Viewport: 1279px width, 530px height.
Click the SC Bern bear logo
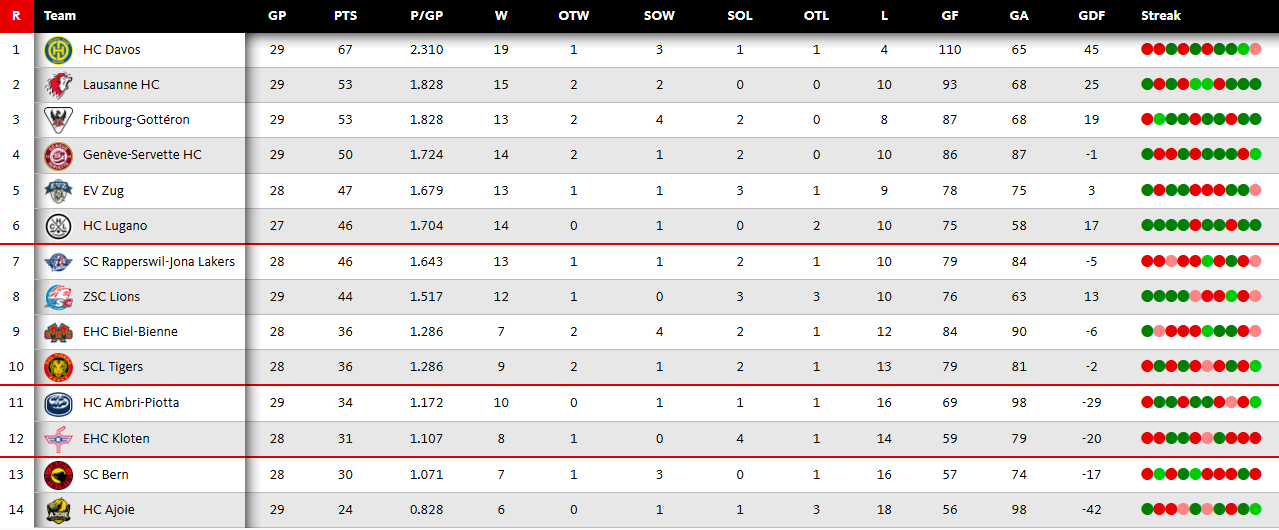59,475
